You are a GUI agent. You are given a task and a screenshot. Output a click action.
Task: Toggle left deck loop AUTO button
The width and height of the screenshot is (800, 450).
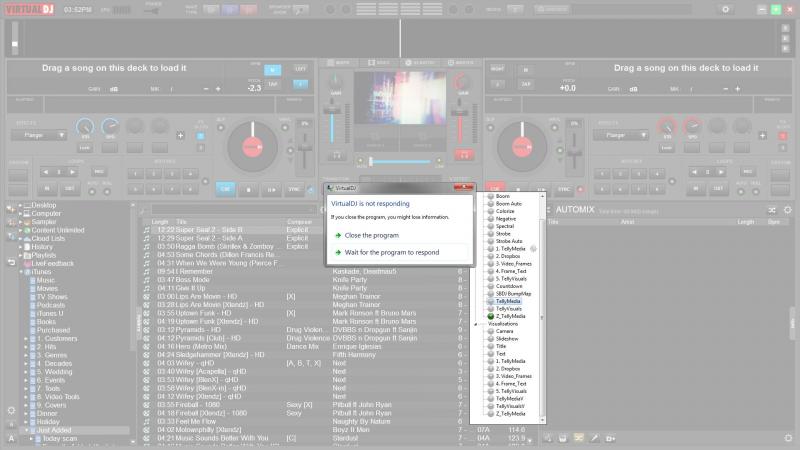click(x=92, y=192)
